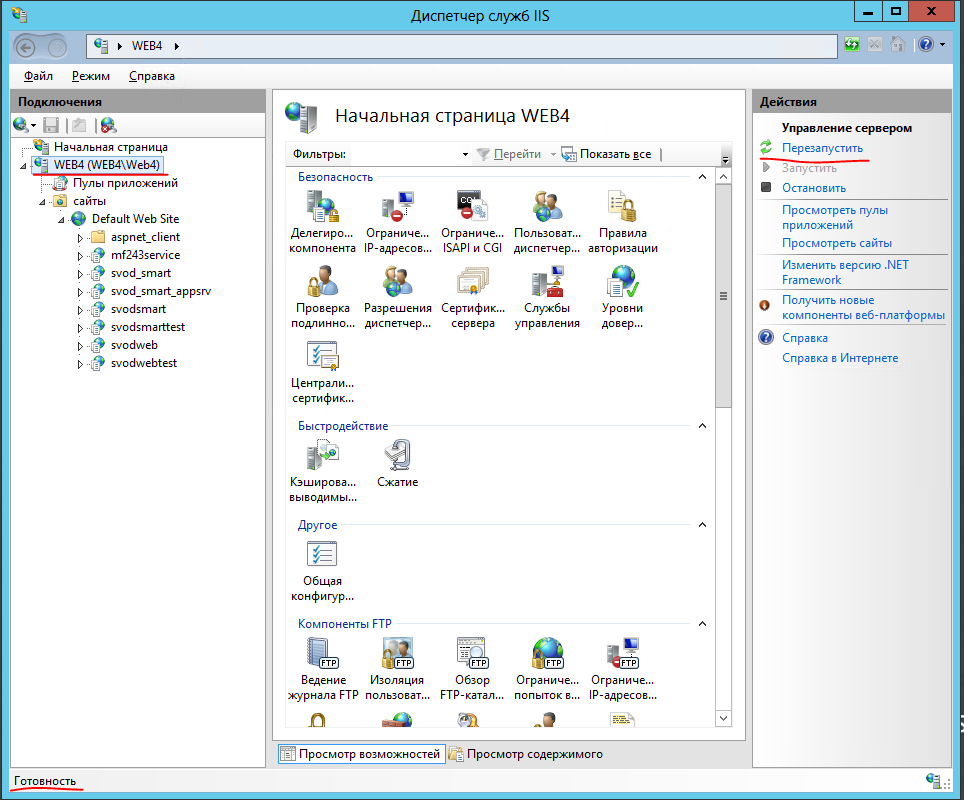This screenshot has width=964, height=800.
Task: Expand the aspnet_client folder node
Action: pos(80,238)
